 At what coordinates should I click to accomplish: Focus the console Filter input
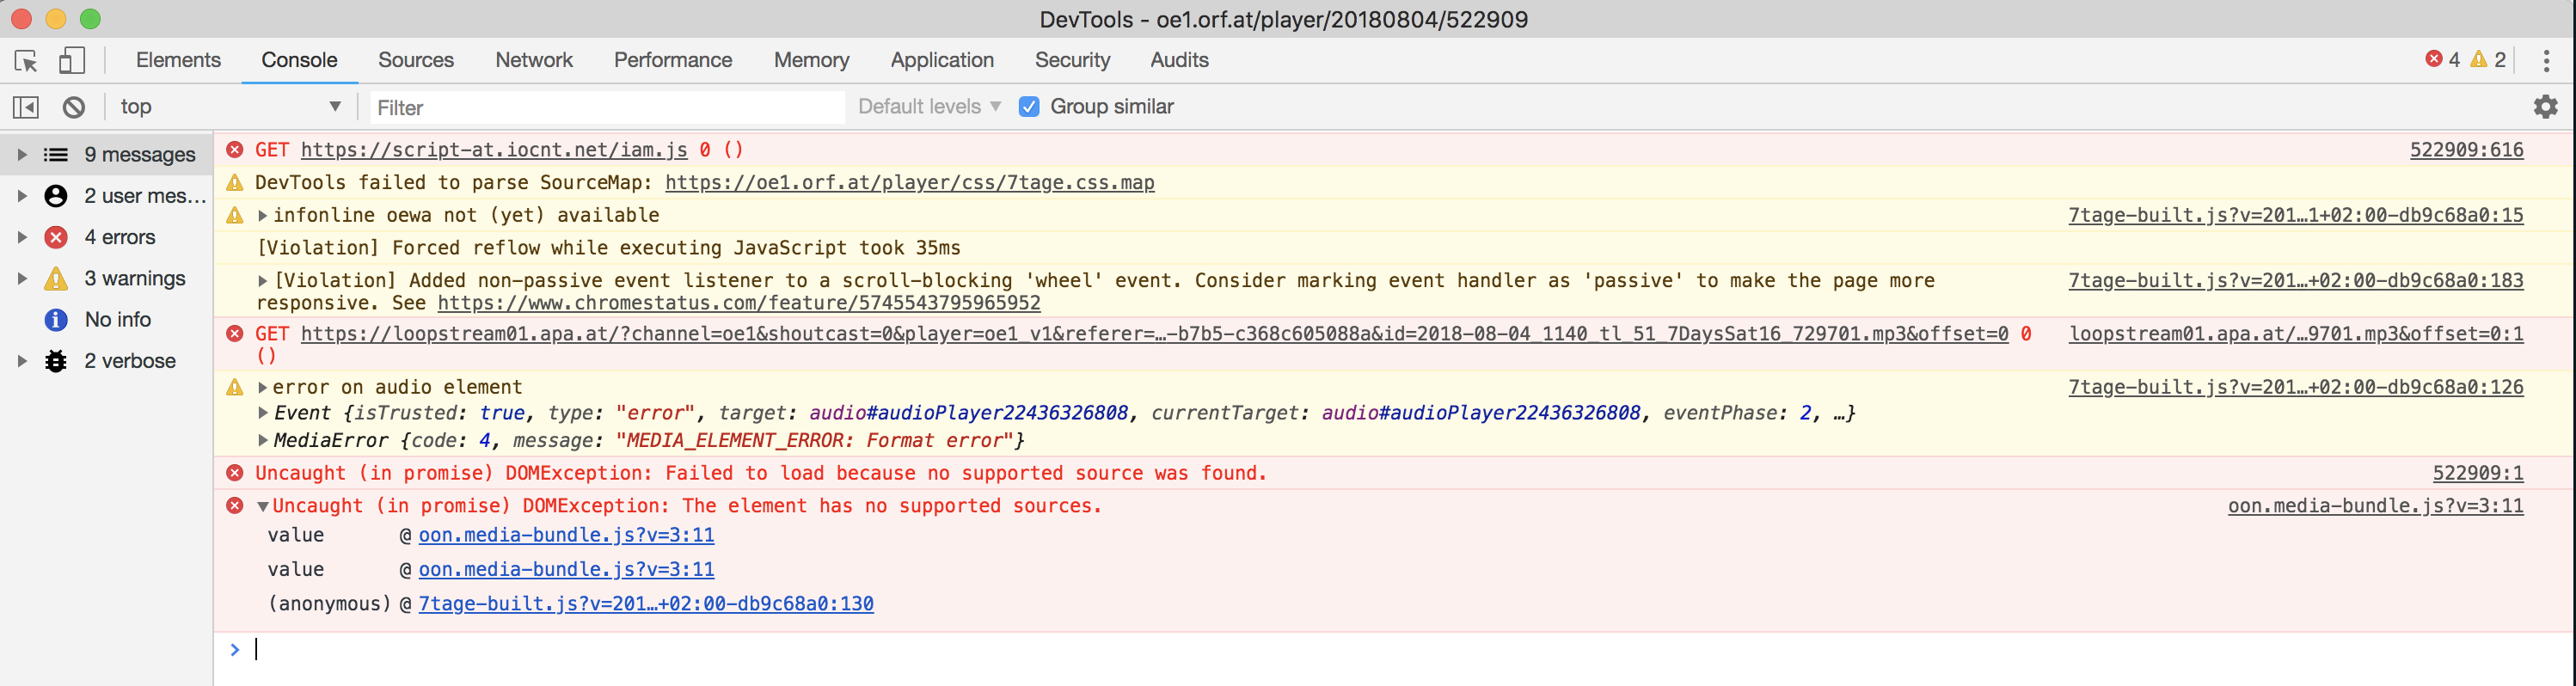(x=607, y=107)
